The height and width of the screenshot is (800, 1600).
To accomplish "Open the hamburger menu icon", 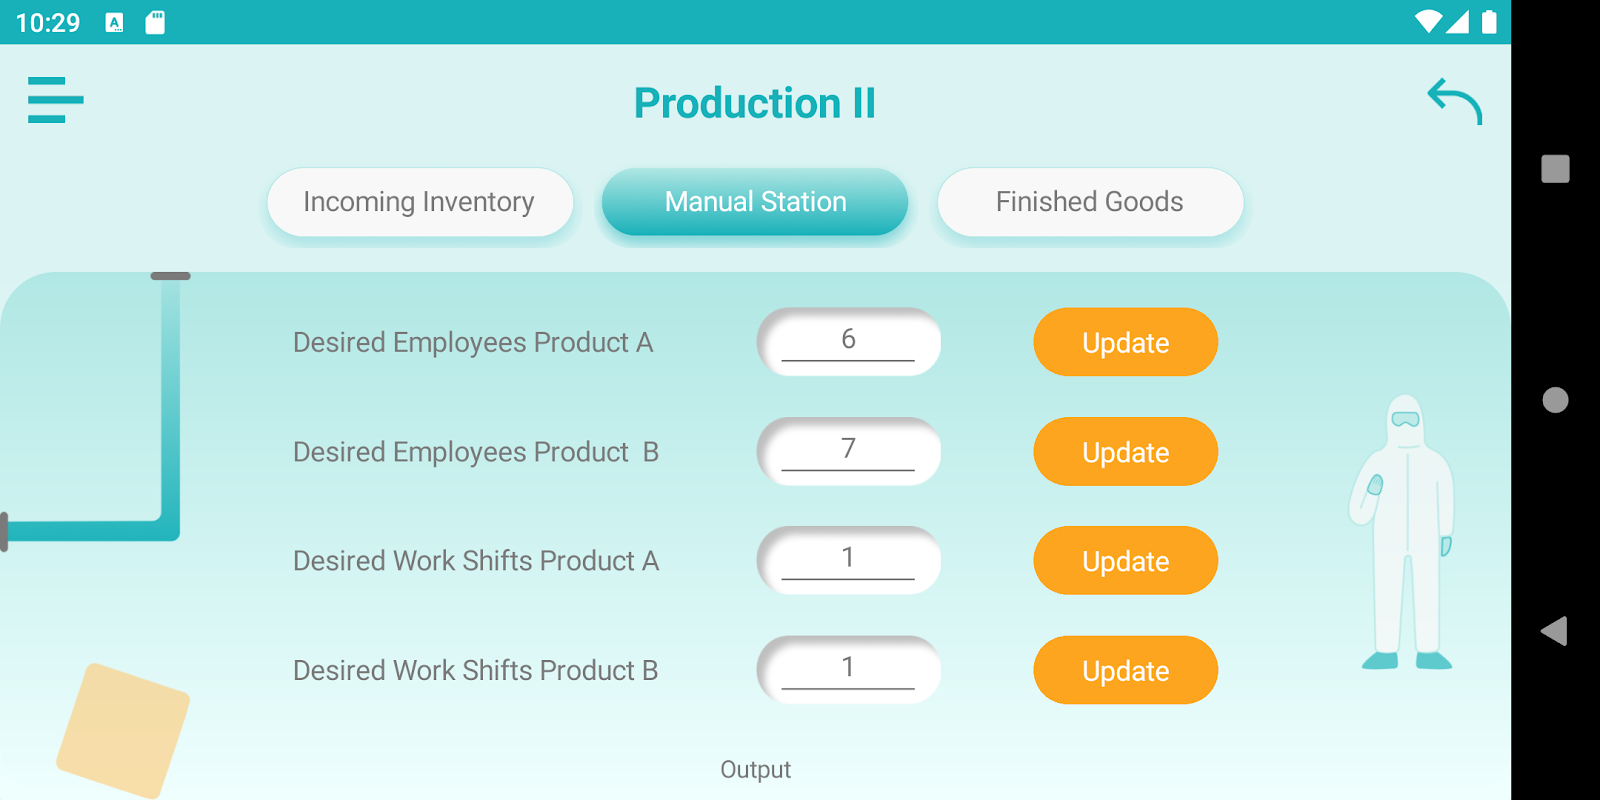I will (55, 100).
